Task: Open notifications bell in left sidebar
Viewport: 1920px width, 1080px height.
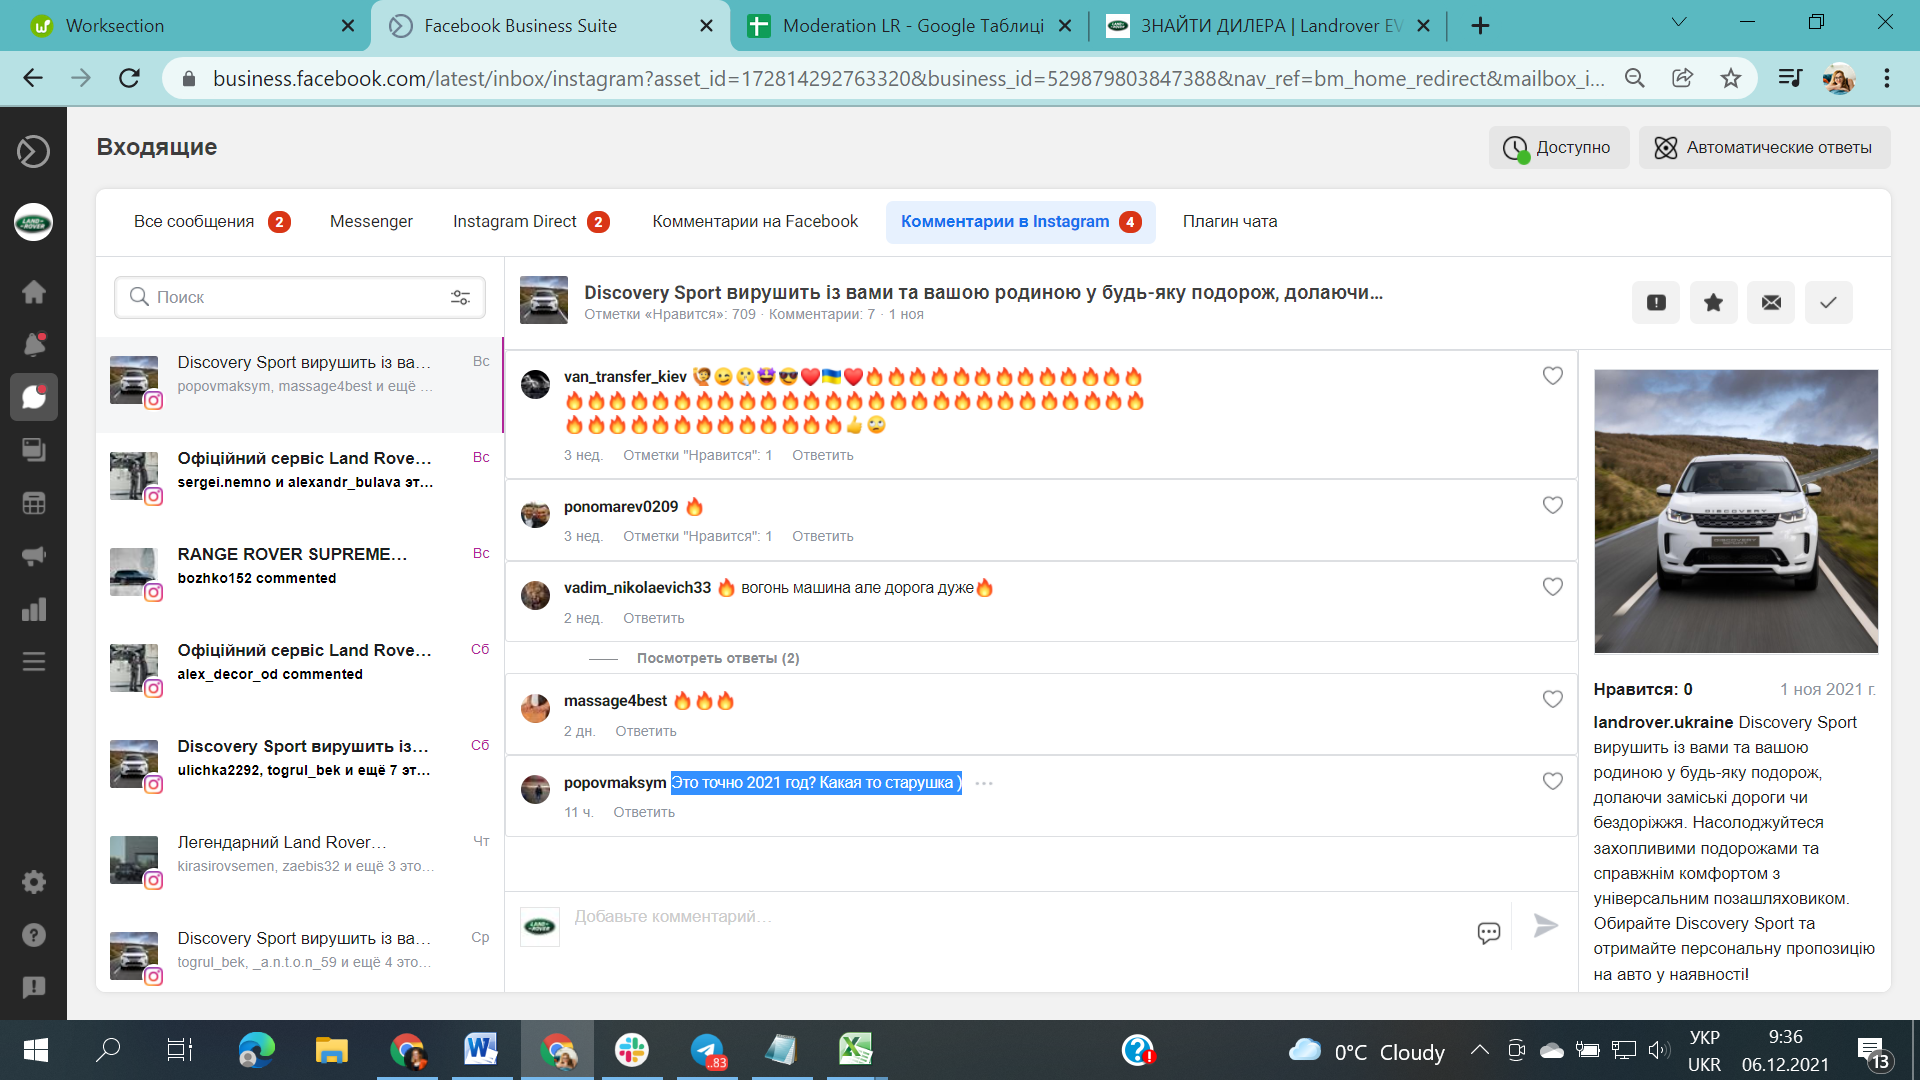Action: (x=34, y=344)
